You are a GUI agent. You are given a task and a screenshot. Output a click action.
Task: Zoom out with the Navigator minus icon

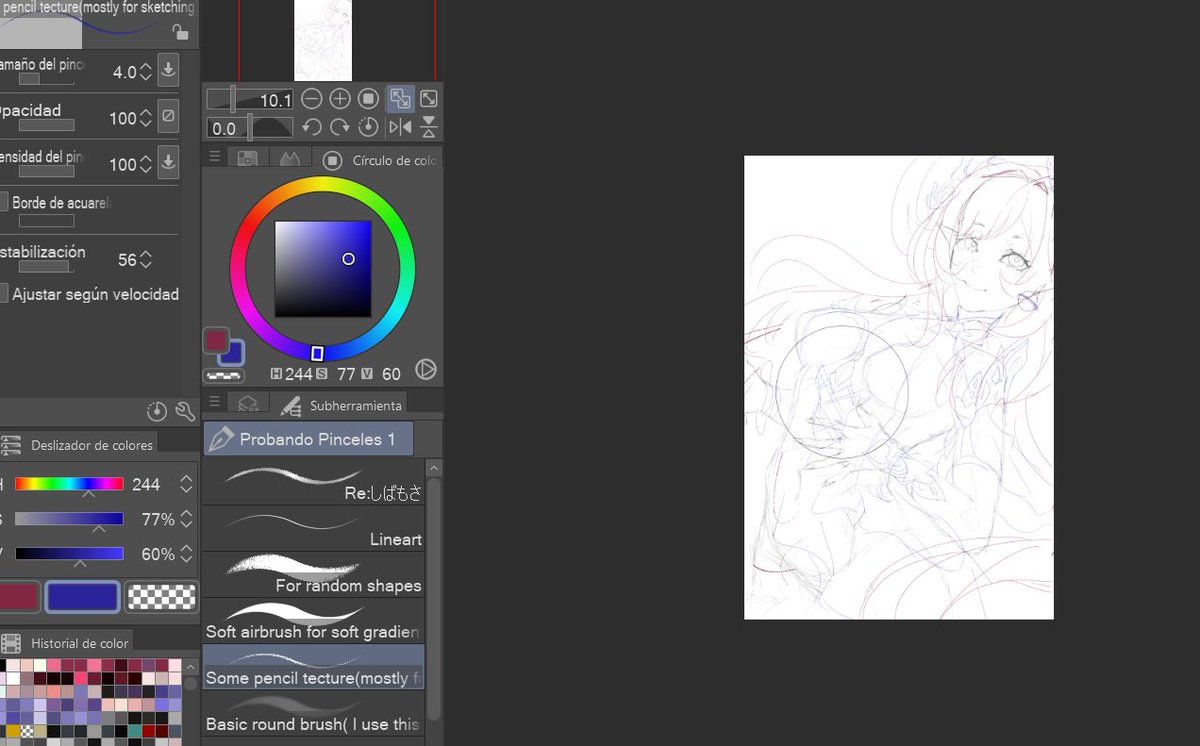click(312, 98)
